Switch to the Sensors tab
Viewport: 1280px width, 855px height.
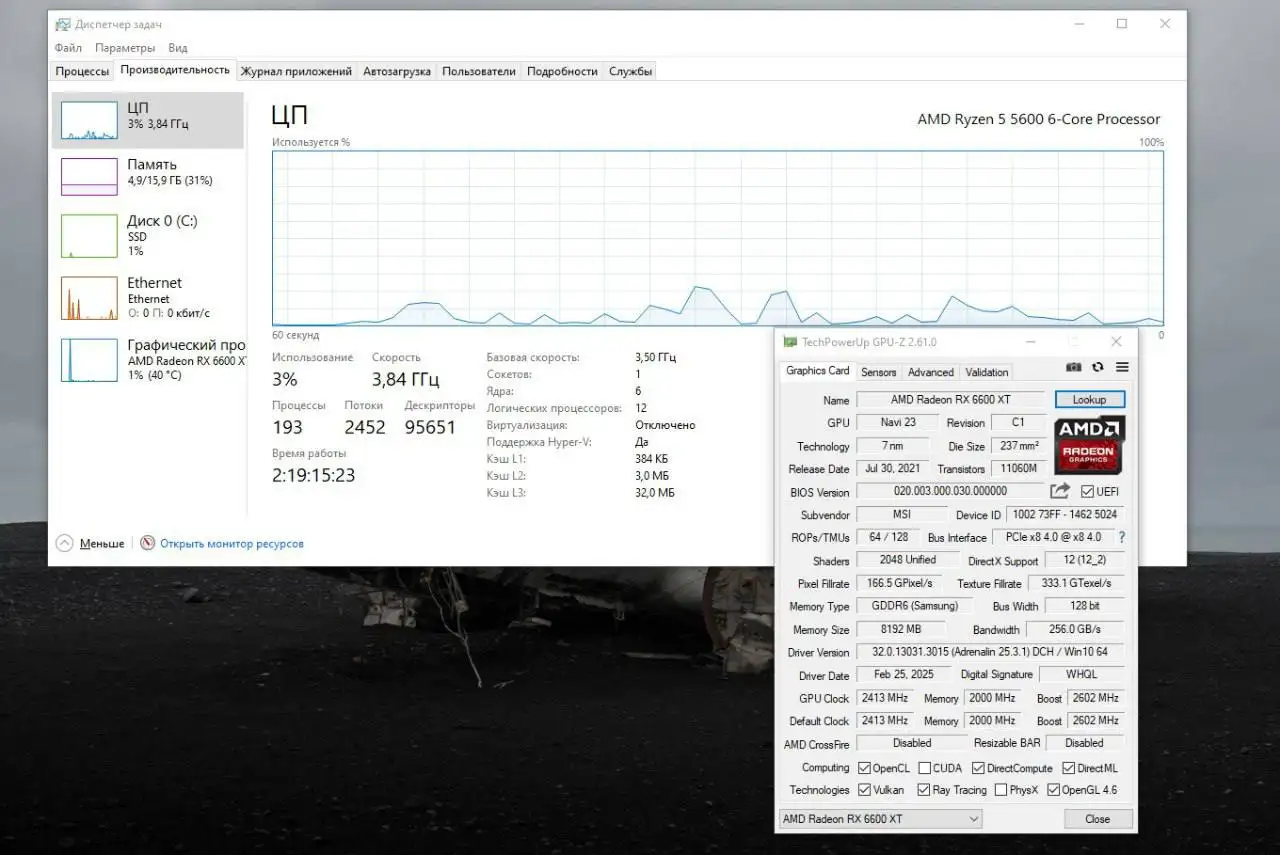pos(878,372)
